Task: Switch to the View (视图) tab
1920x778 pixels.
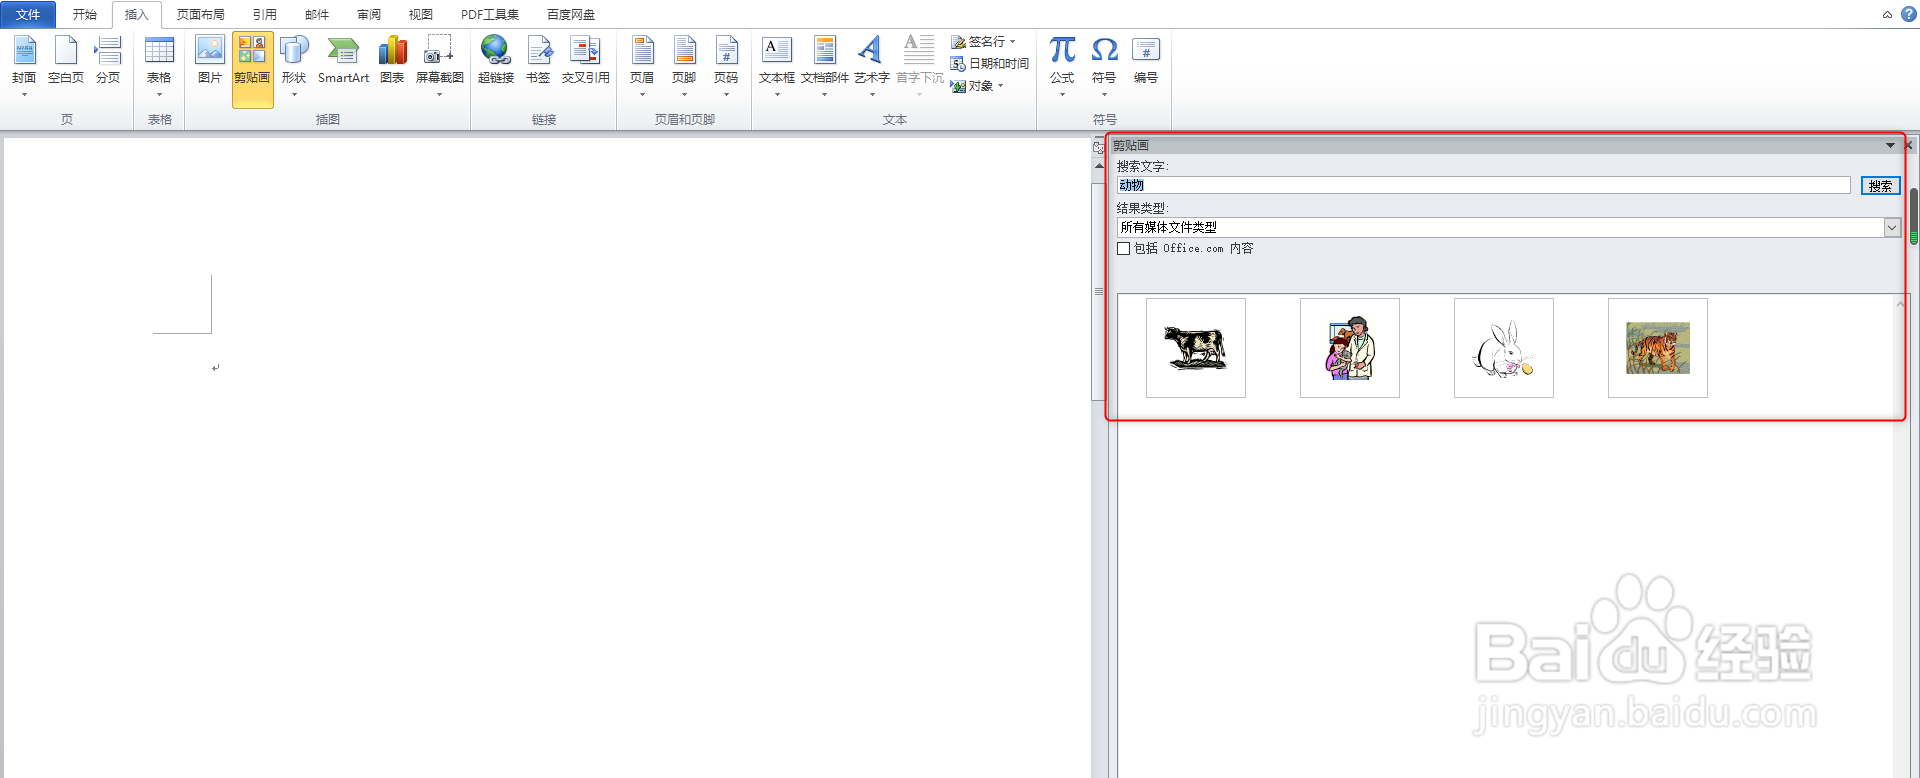Action: pyautogui.click(x=421, y=14)
